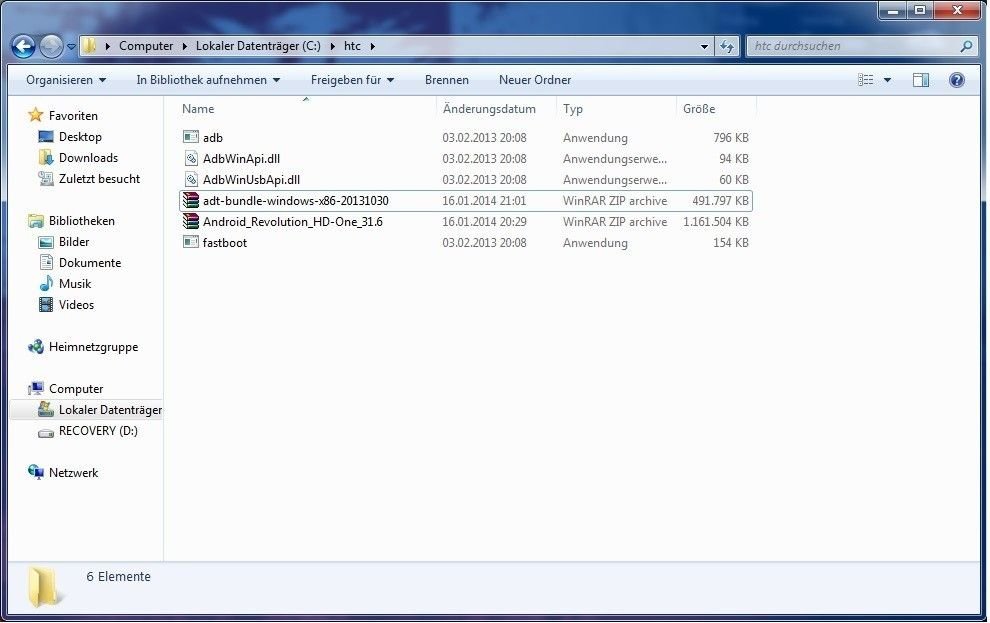The image size is (990, 623).
Task: Click the file name 'AdbWinApi.dll'
Action: (241, 158)
